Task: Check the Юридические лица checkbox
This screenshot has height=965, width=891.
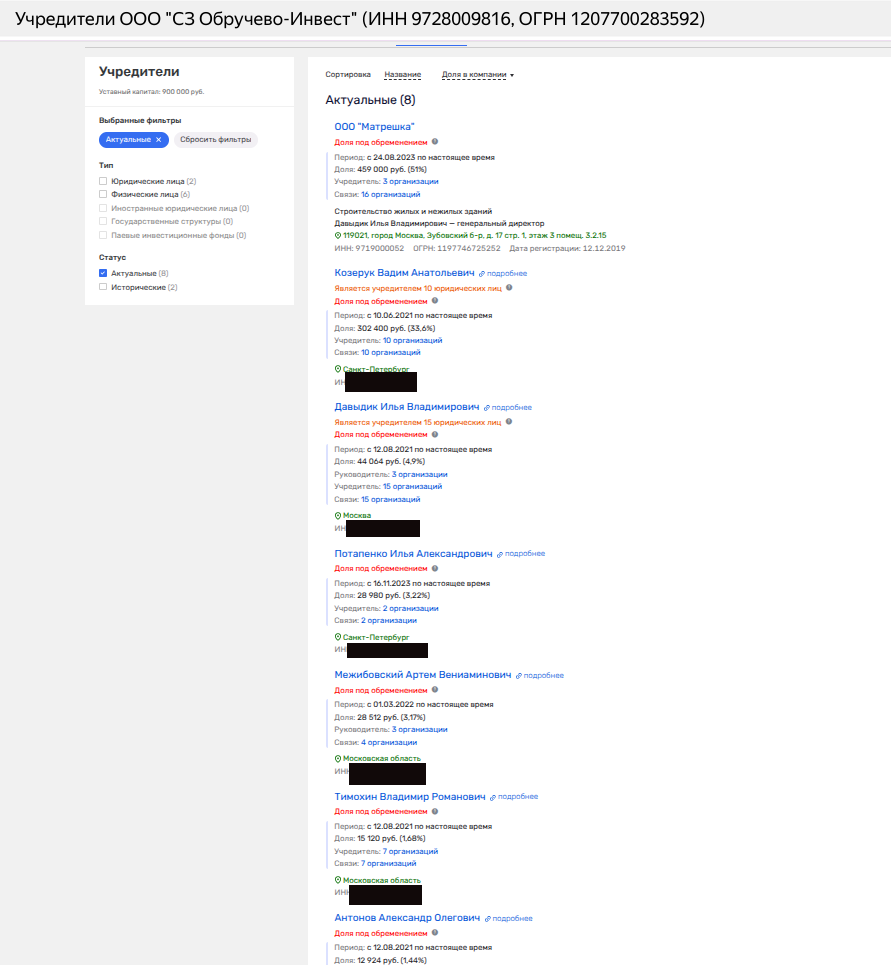Action: coord(103,181)
